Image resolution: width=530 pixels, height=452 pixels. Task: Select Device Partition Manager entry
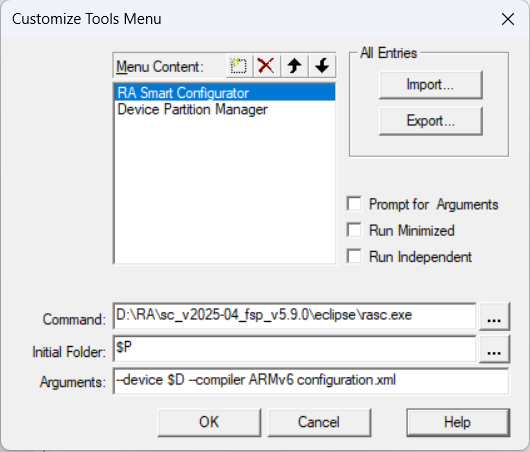click(225, 109)
